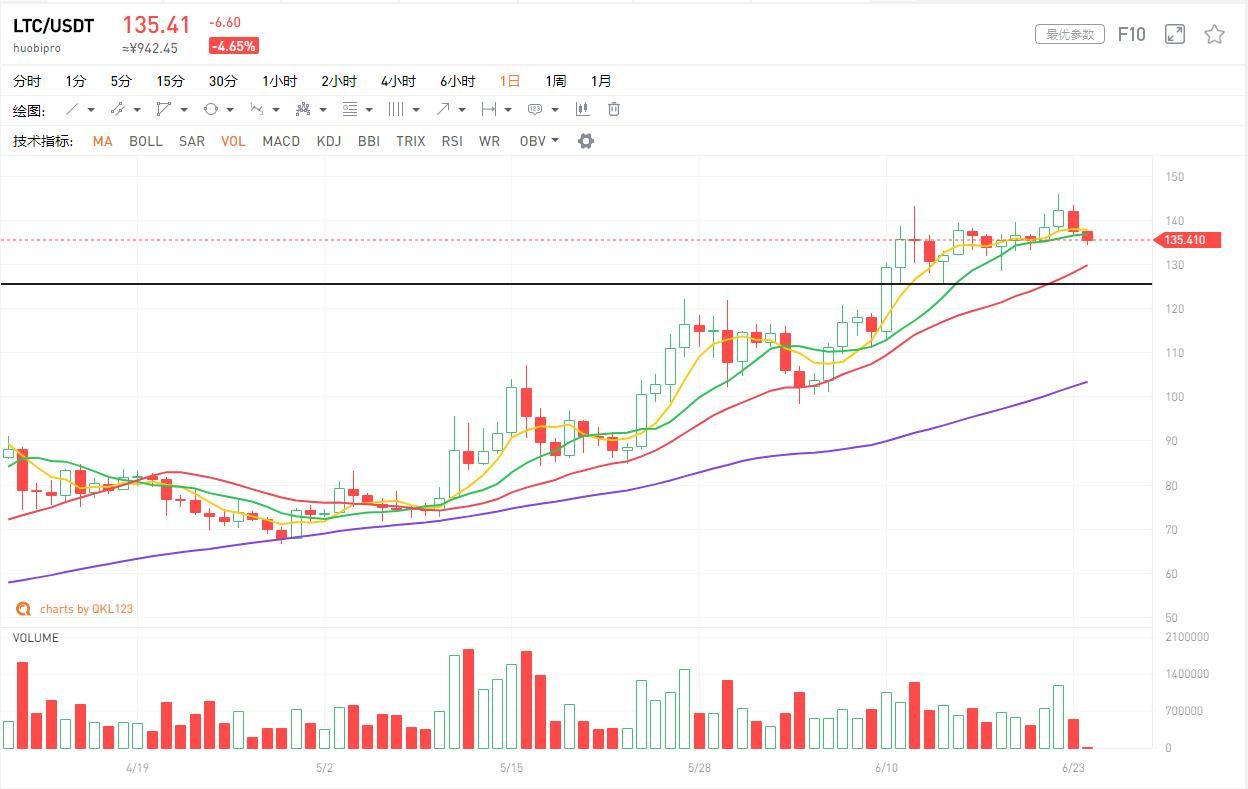1248x789 pixels.
Task: Click the 最优参数 button
Action: (x=1070, y=34)
